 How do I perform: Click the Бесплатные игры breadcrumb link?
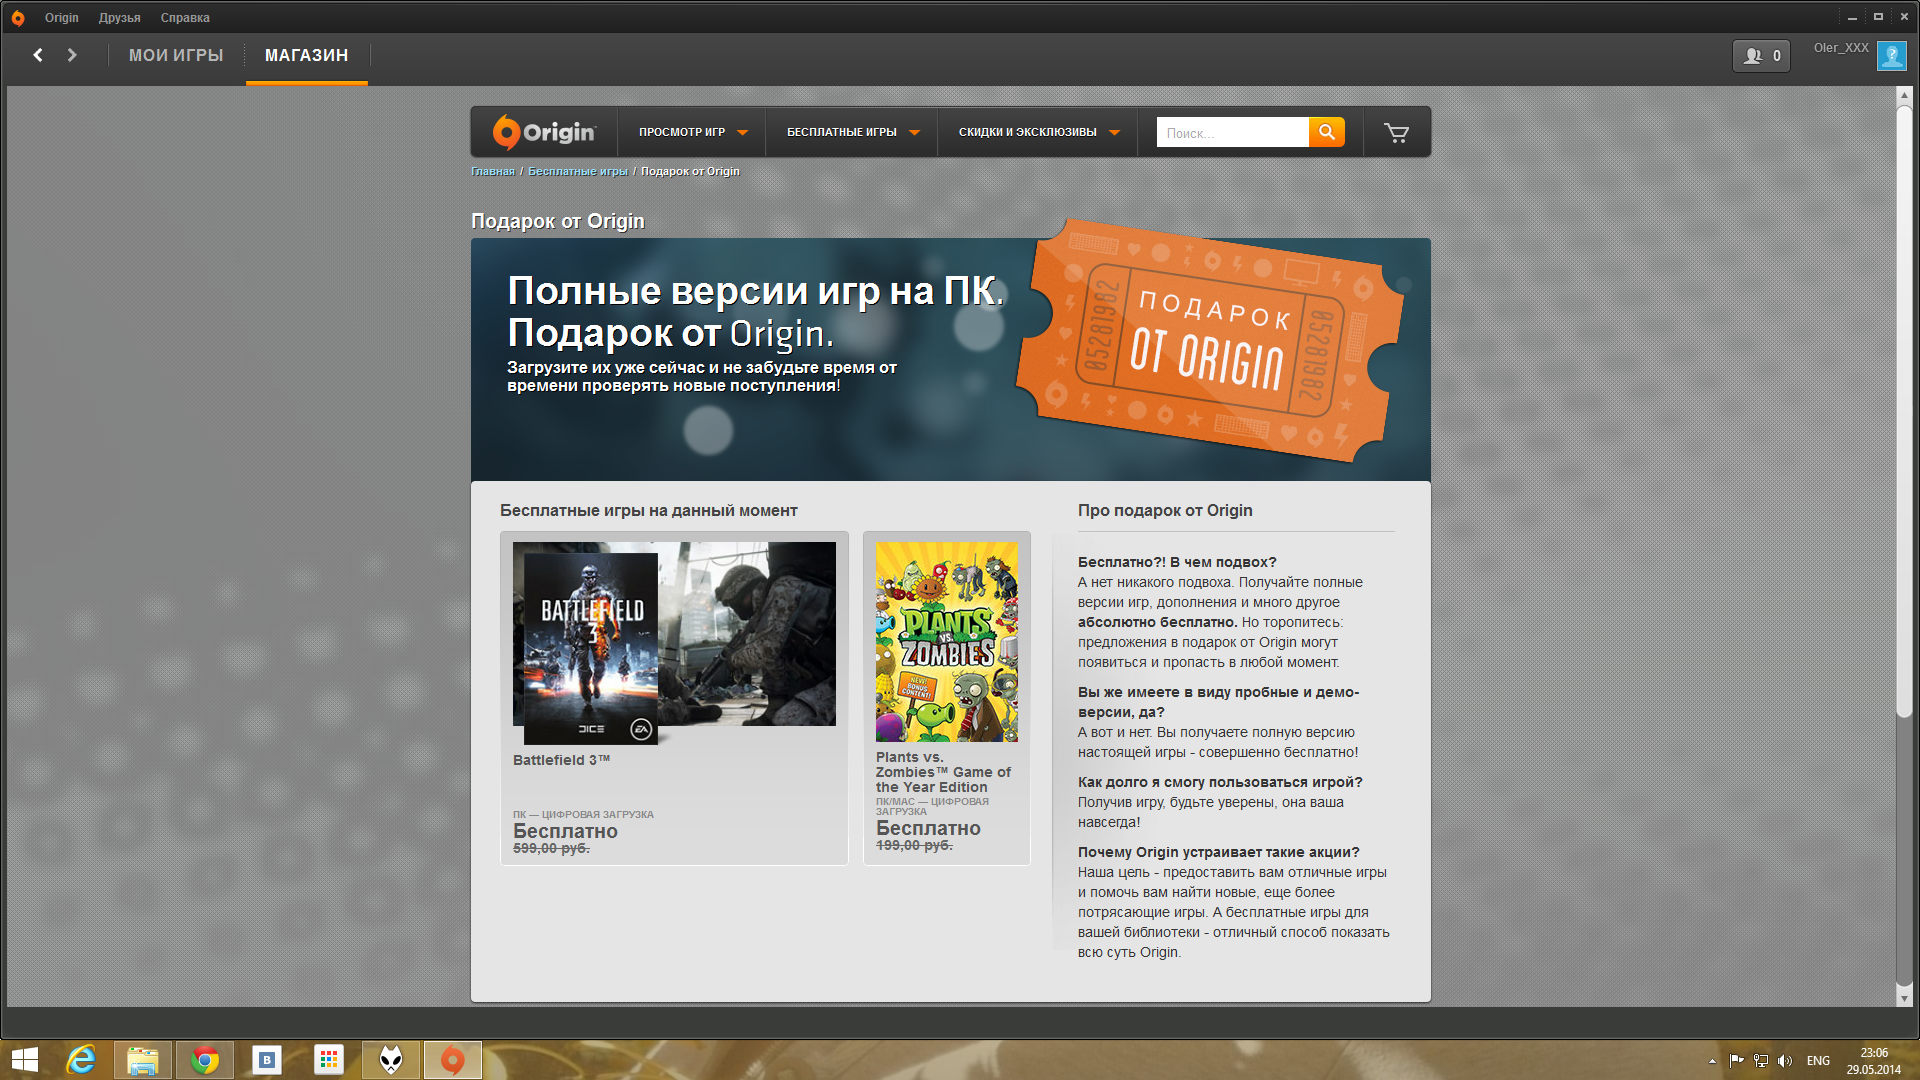click(x=577, y=171)
